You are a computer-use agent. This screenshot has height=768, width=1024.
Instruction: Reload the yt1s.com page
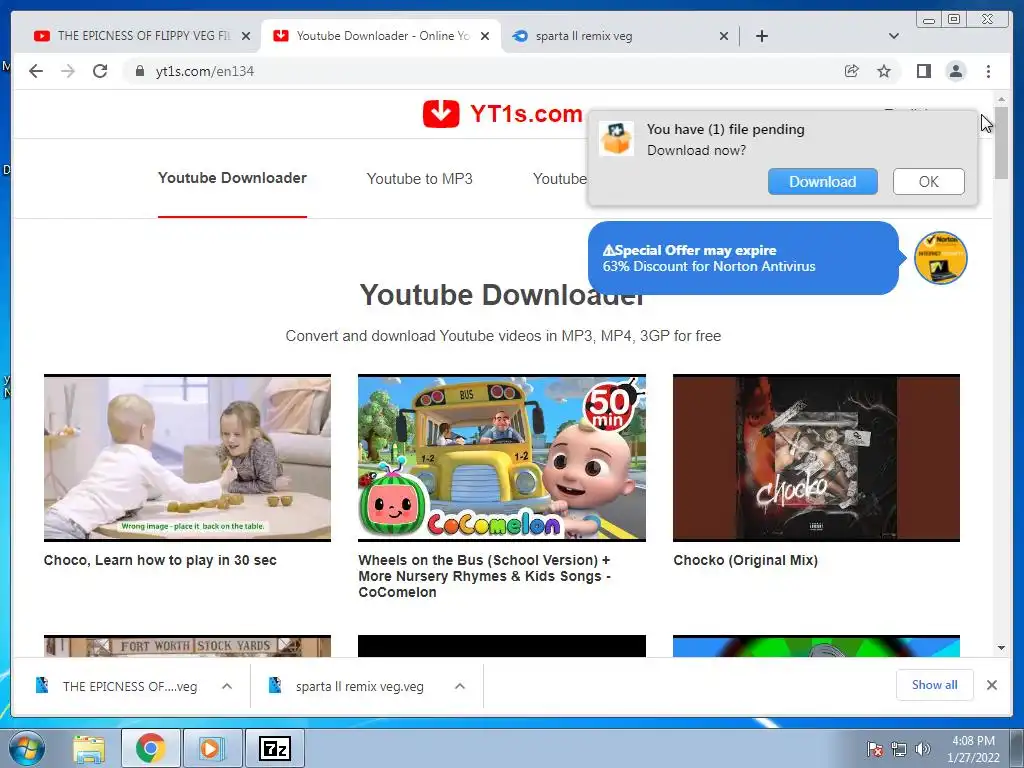100,71
